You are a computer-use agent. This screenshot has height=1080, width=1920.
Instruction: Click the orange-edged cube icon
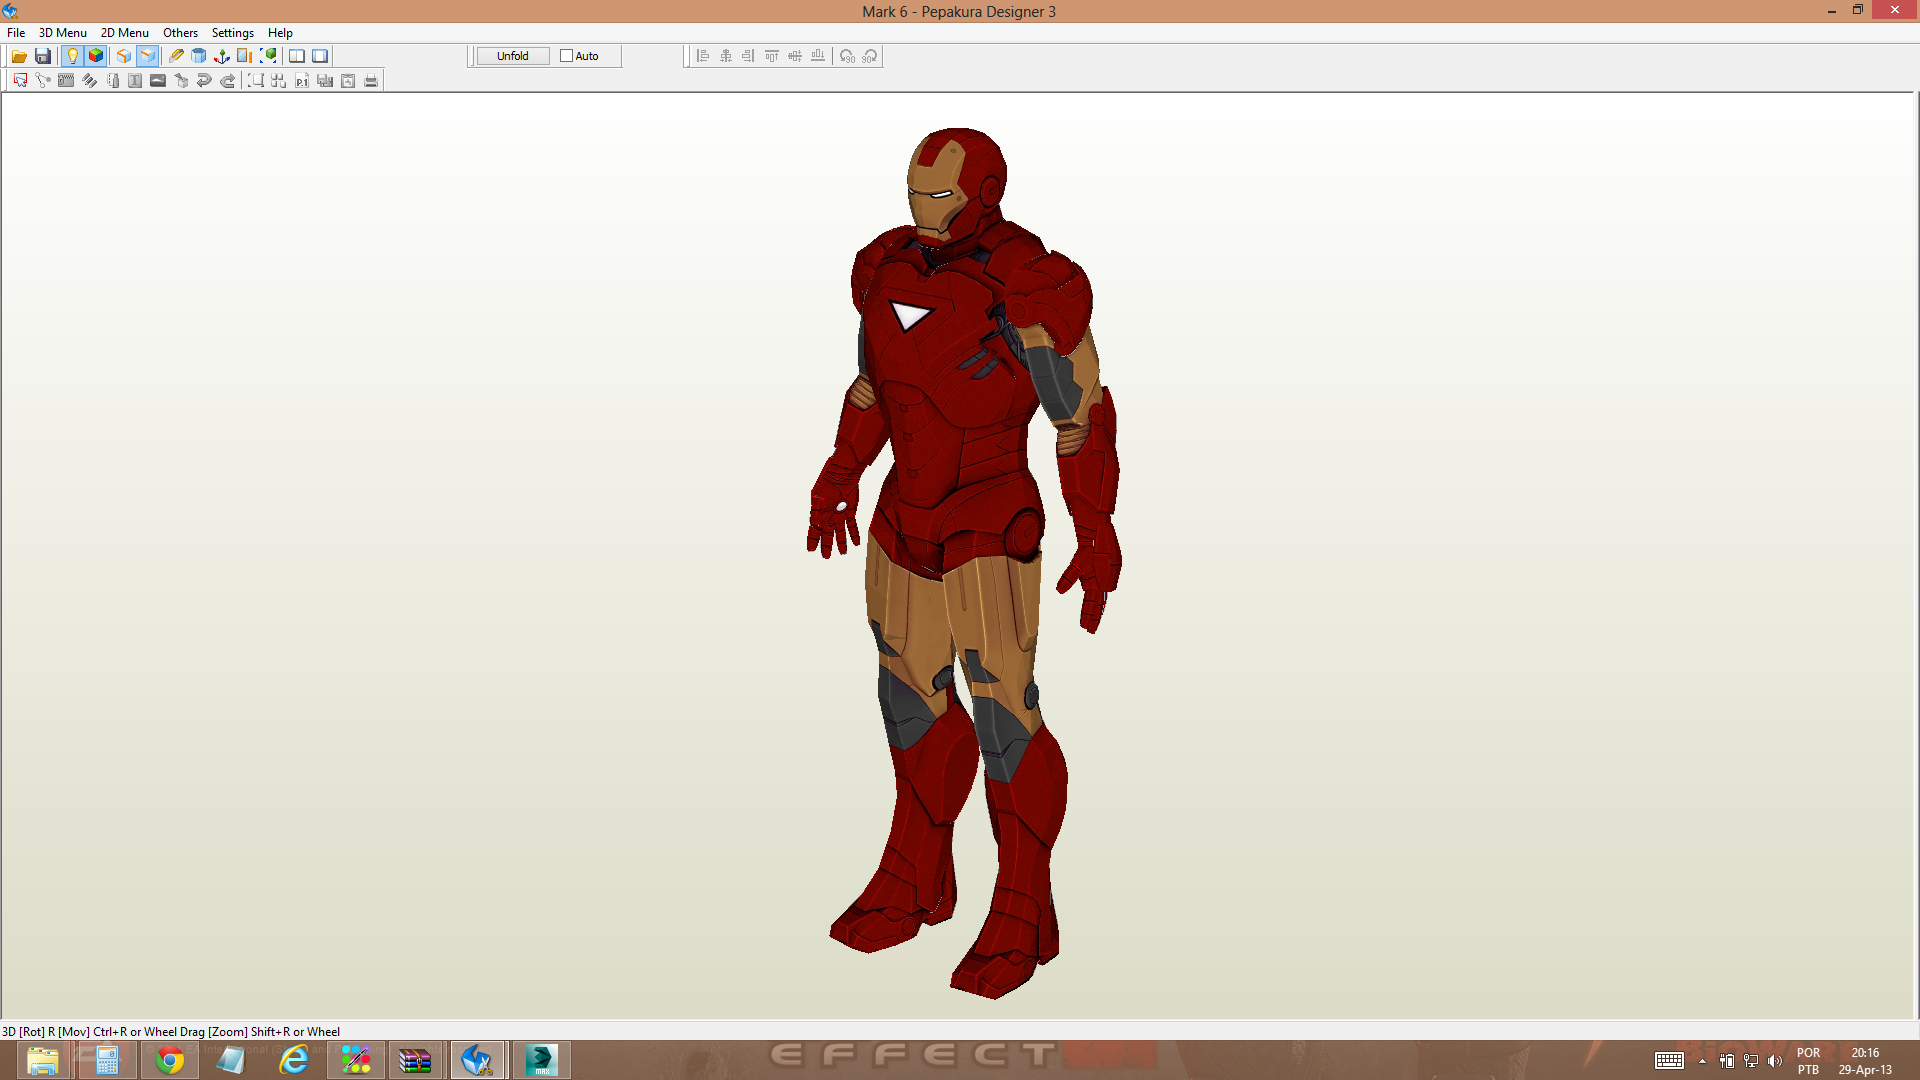tap(124, 56)
